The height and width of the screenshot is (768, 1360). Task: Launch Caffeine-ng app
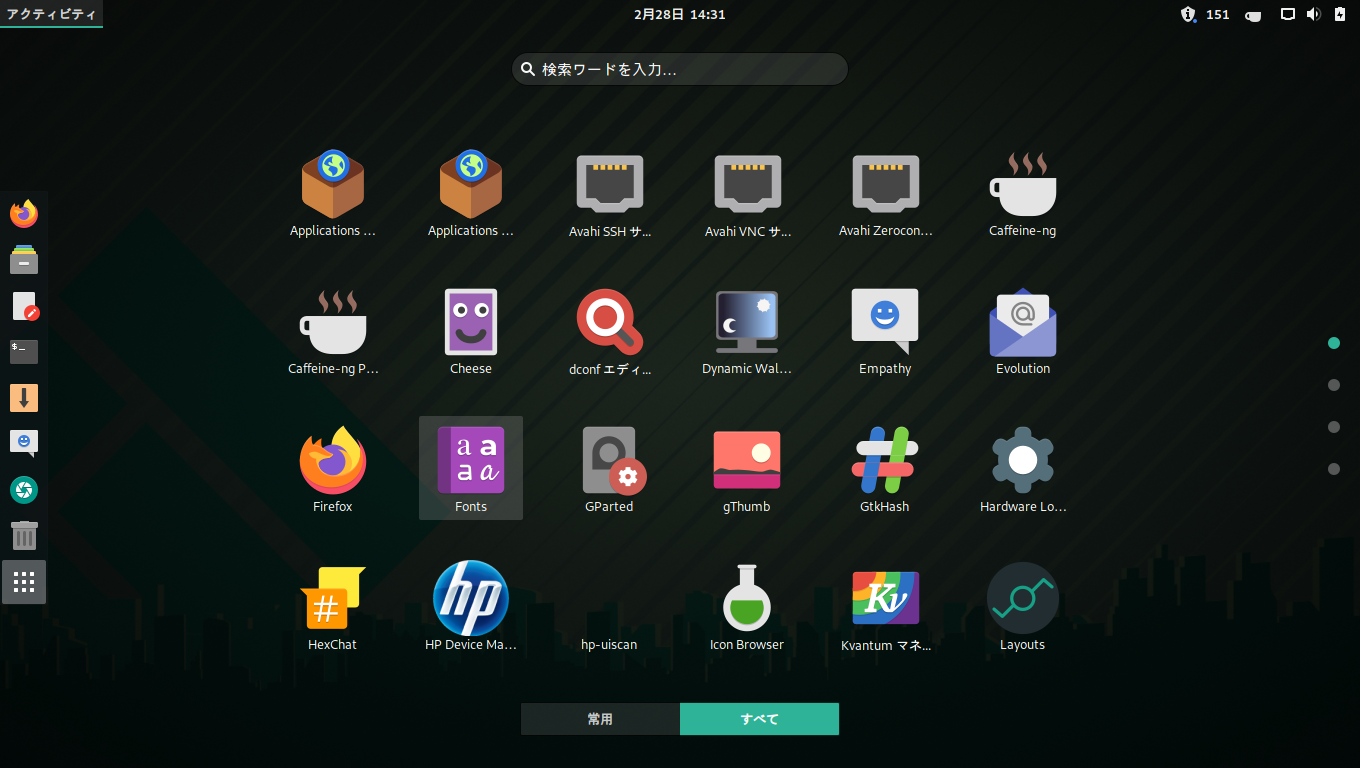[1023, 194]
